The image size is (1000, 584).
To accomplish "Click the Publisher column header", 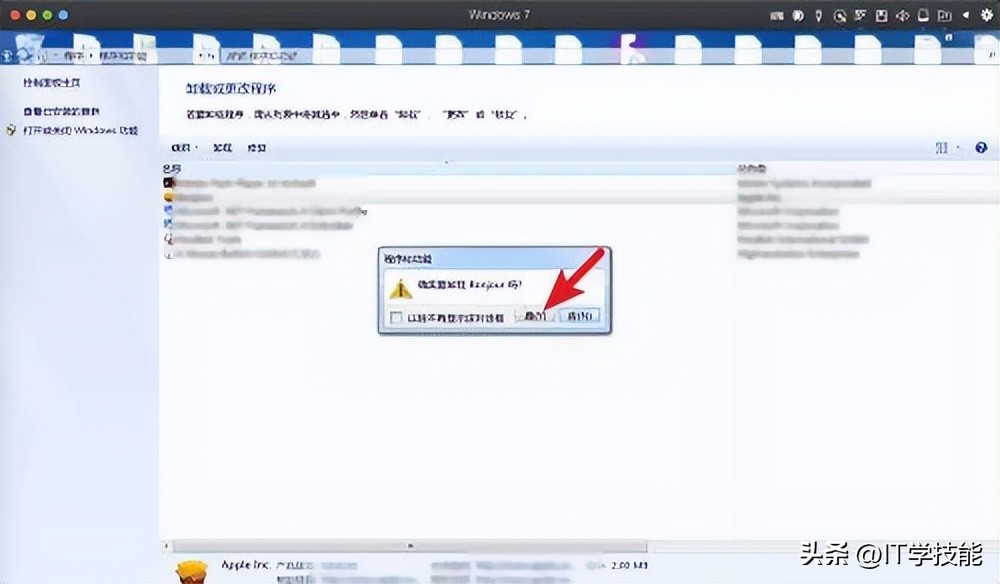I will point(752,168).
